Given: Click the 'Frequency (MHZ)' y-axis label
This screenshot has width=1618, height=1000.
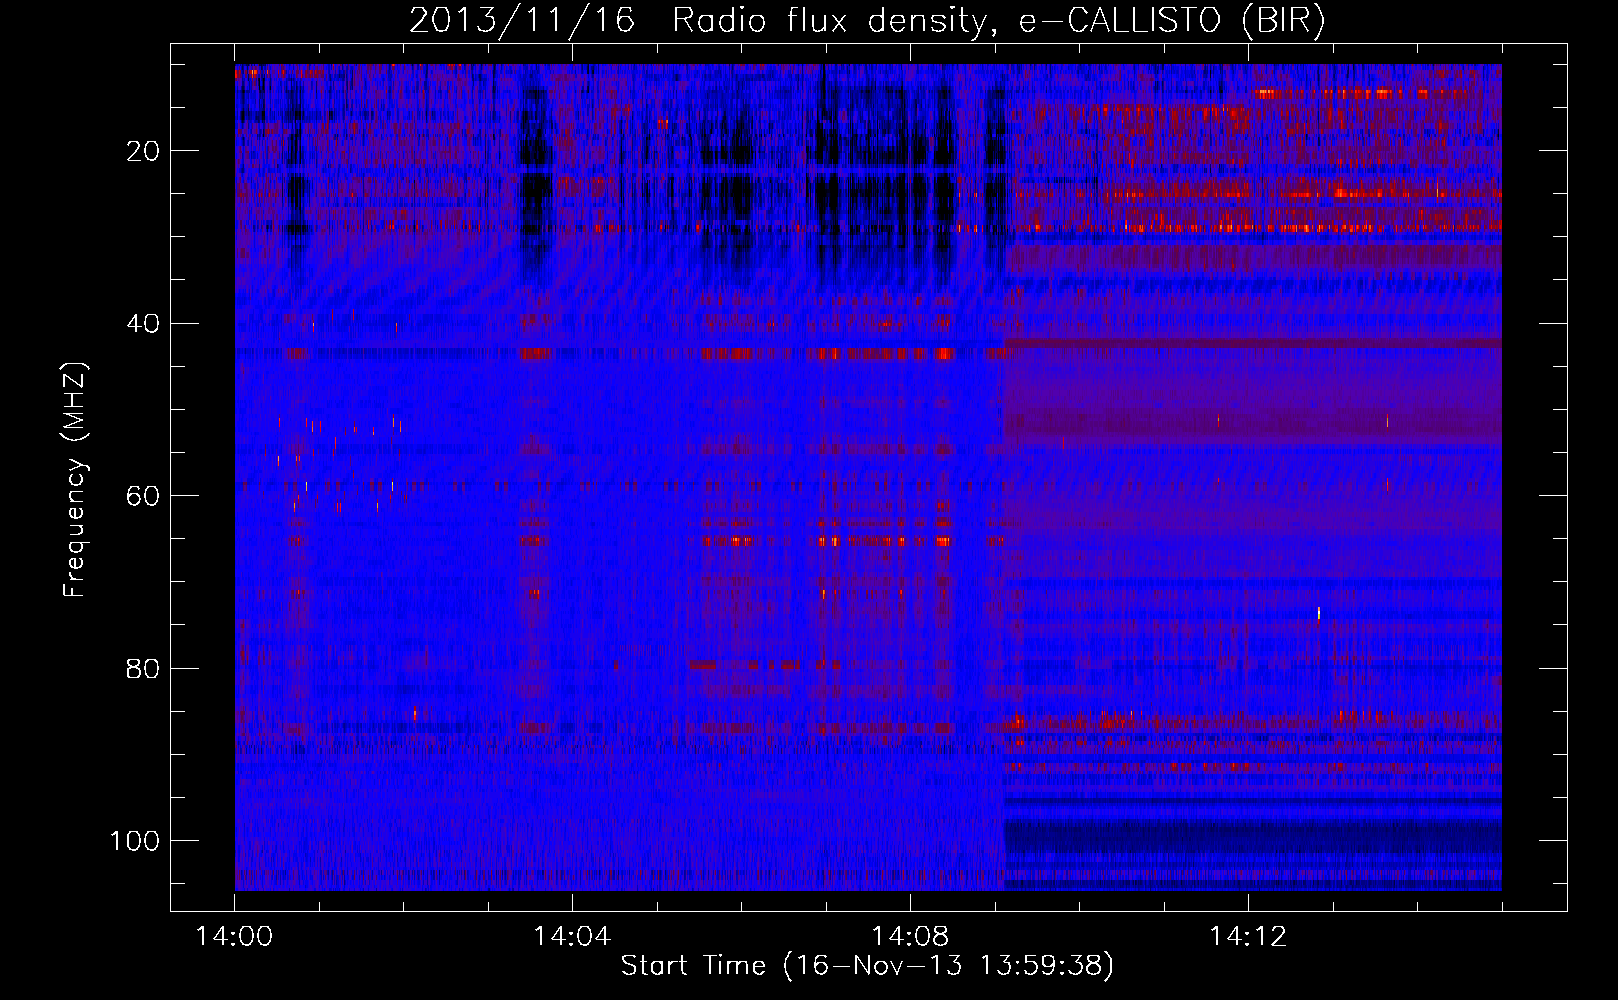Looking at the screenshot, I should click(76, 479).
